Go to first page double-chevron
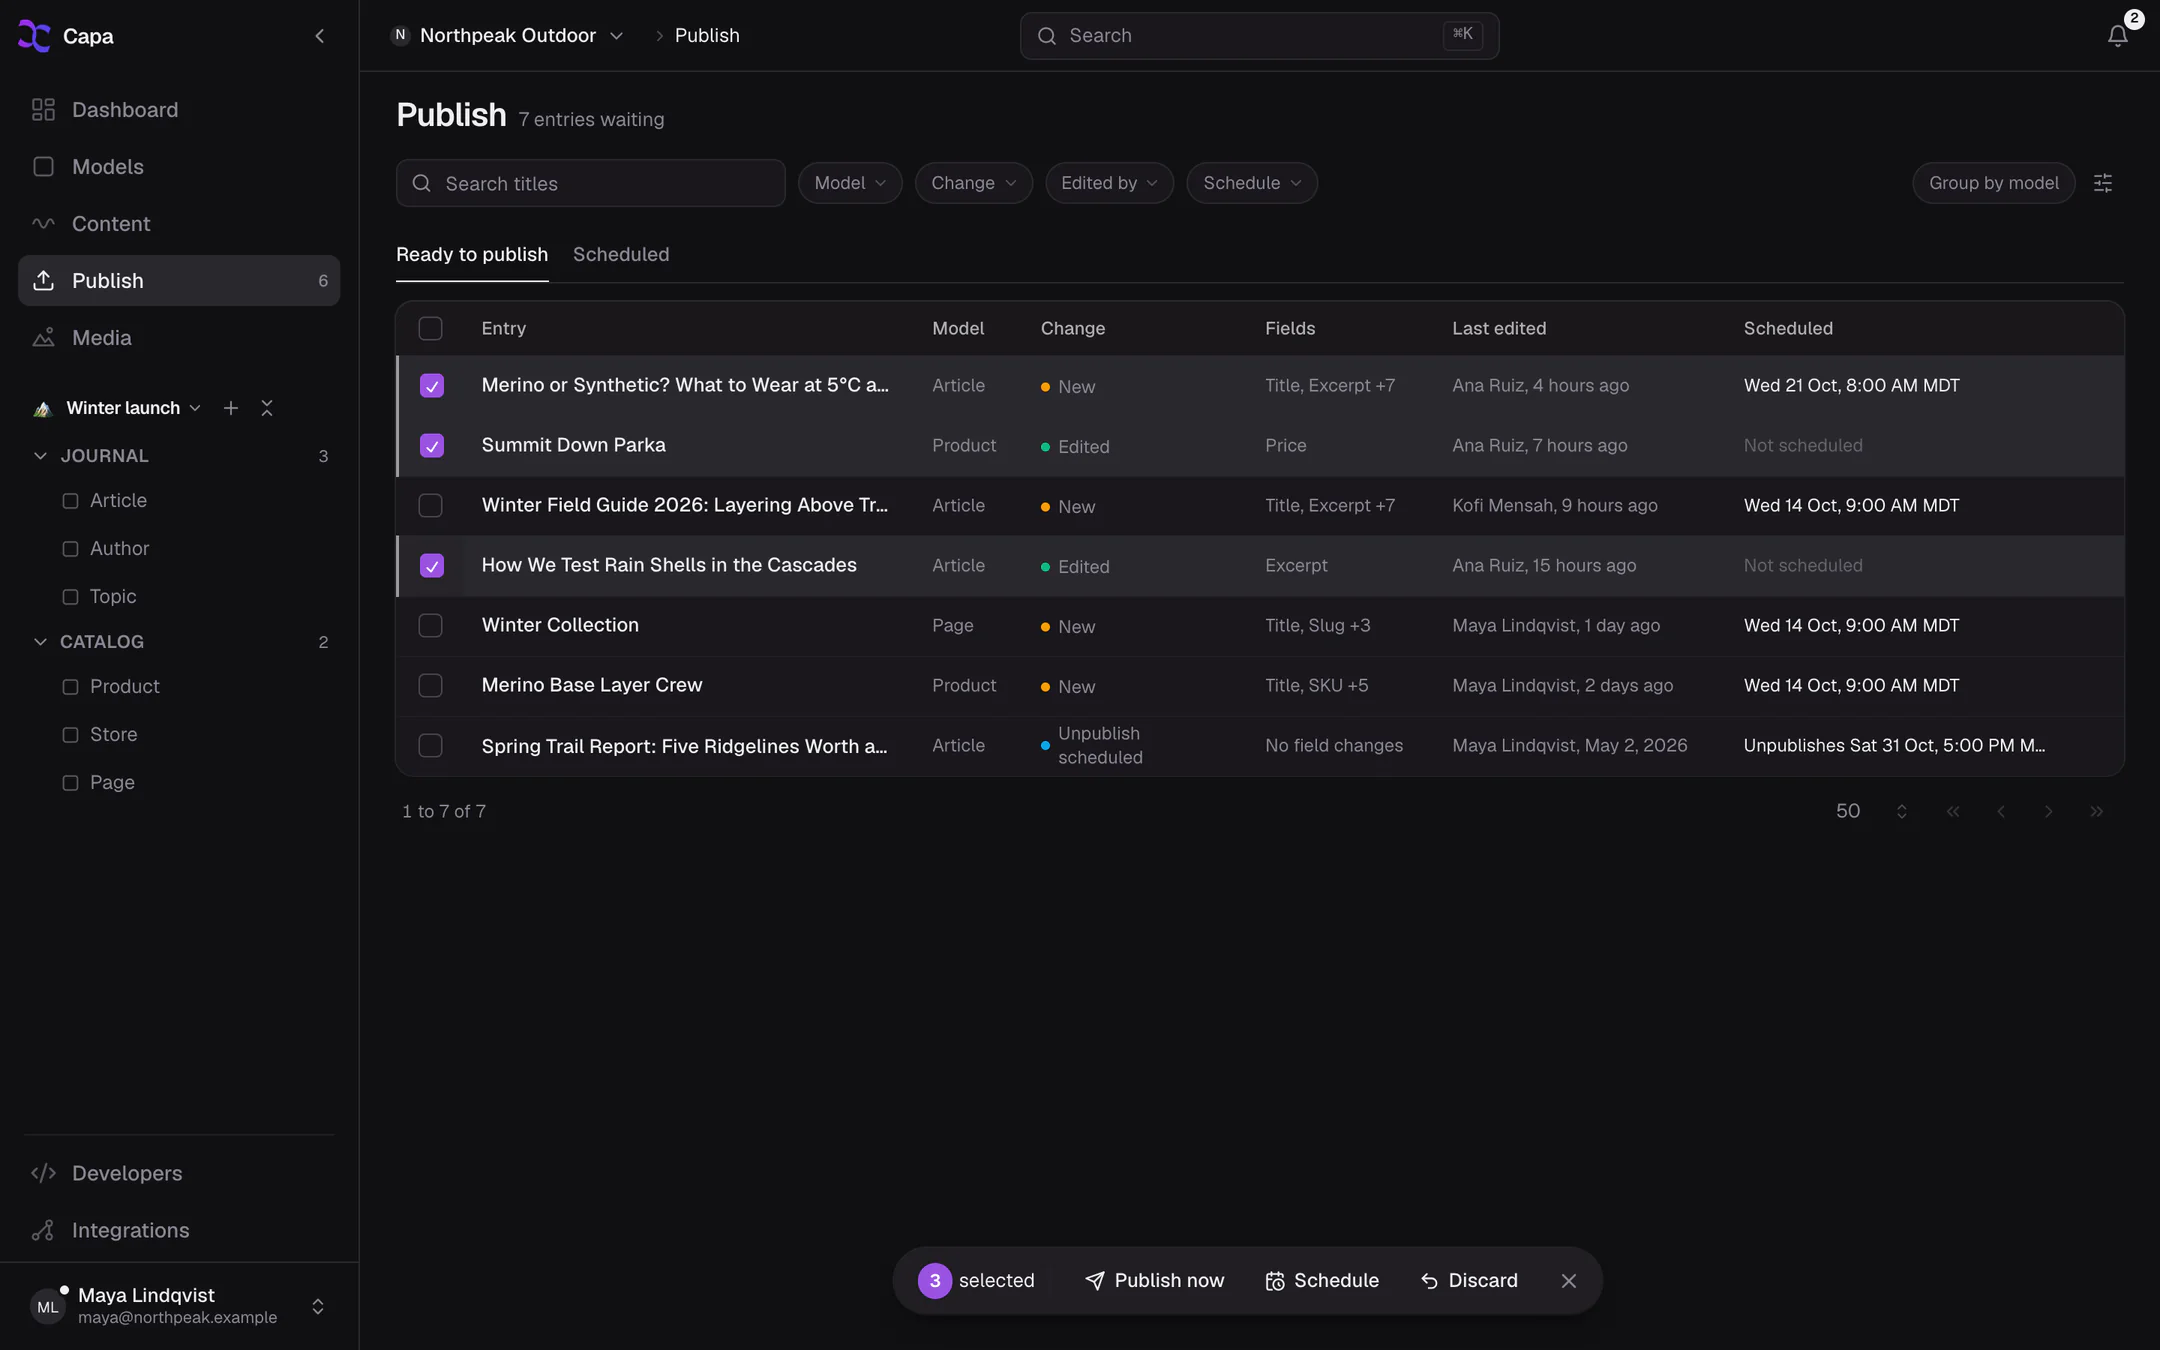Image resolution: width=2160 pixels, height=1350 pixels. click(1953, 811)
